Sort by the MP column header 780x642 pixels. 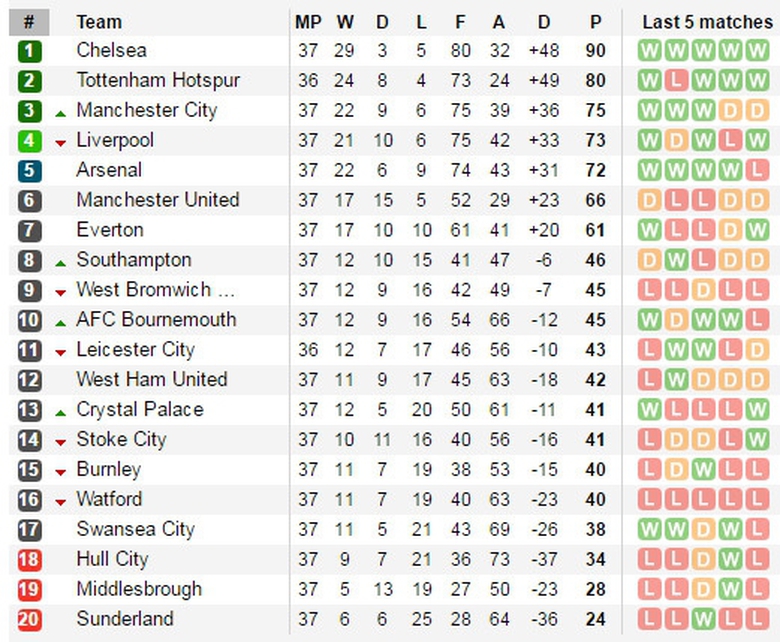pos(308,22)
